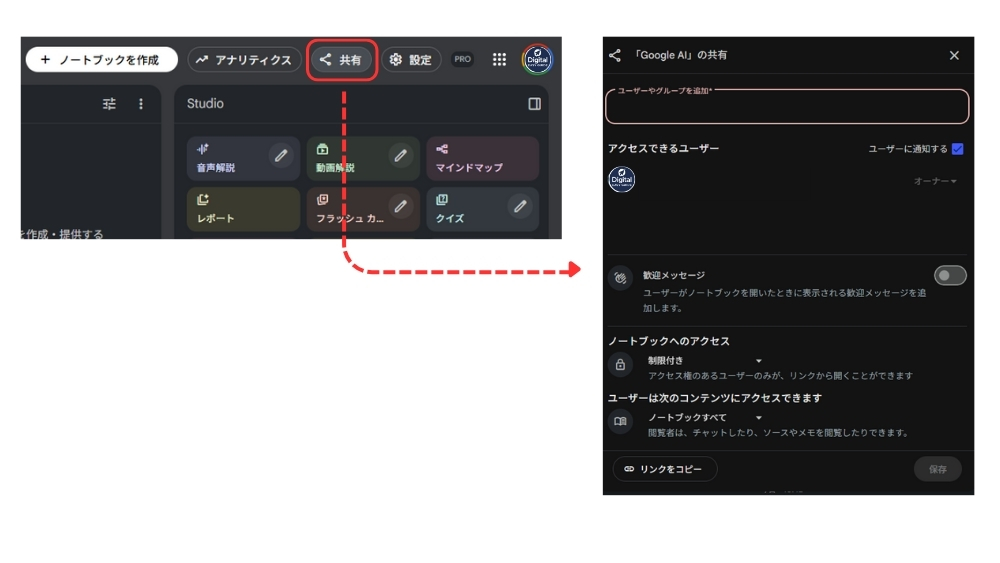Click the PRO badge
This screenshot has width=1000, height=563.
(462, 59)
